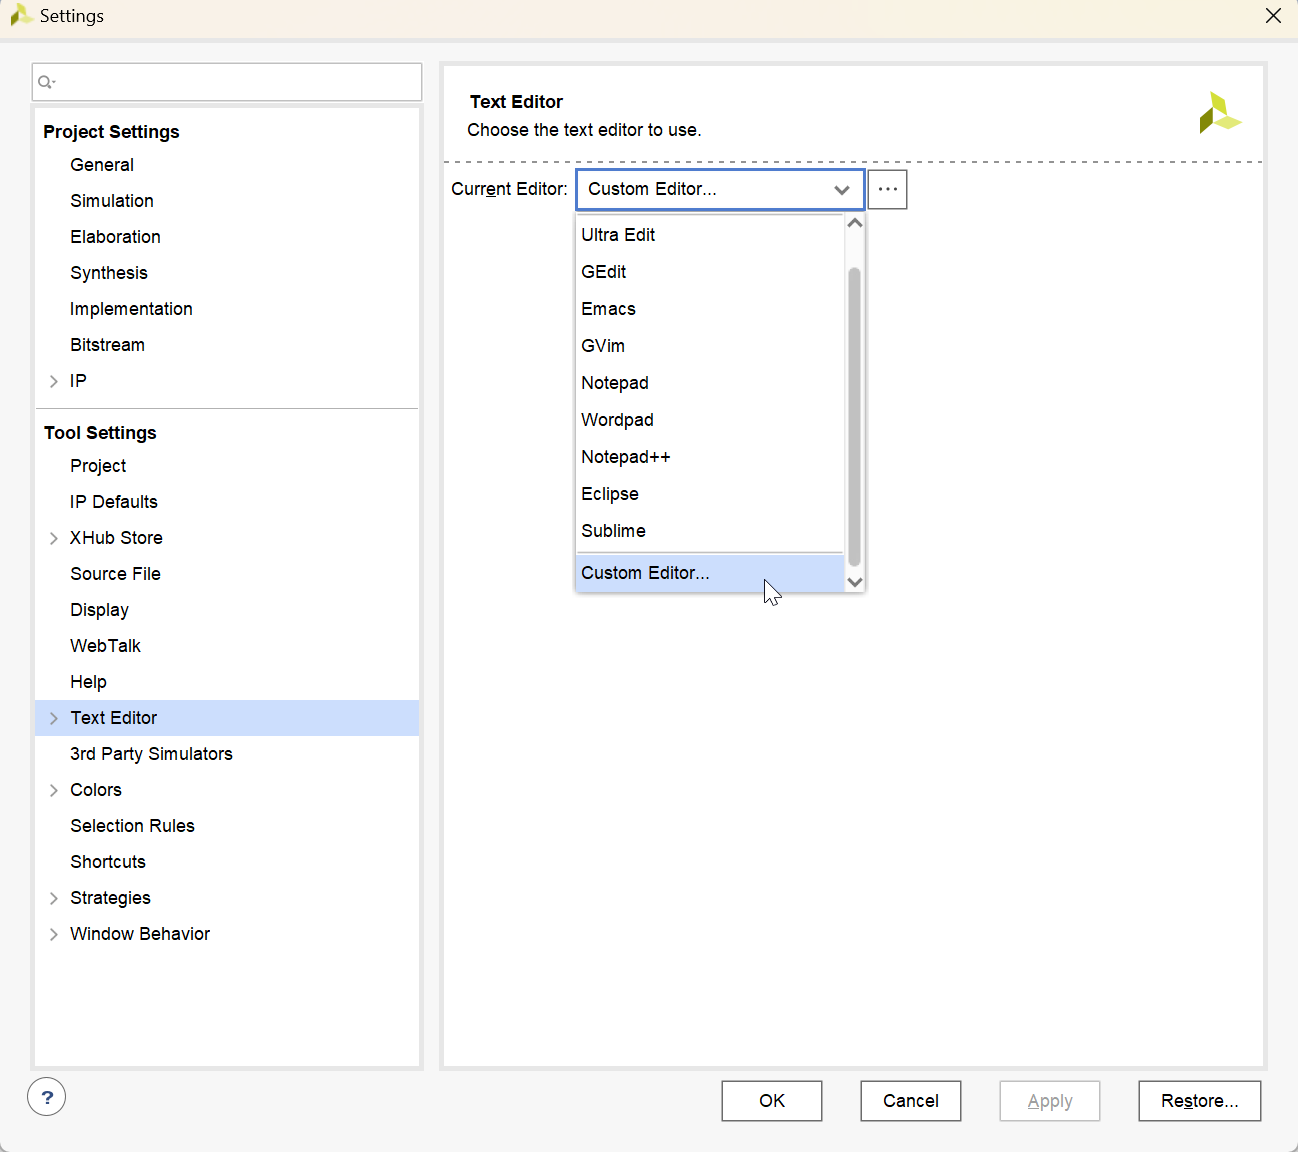Close the Settings dialog

(x=1273, y=16)
